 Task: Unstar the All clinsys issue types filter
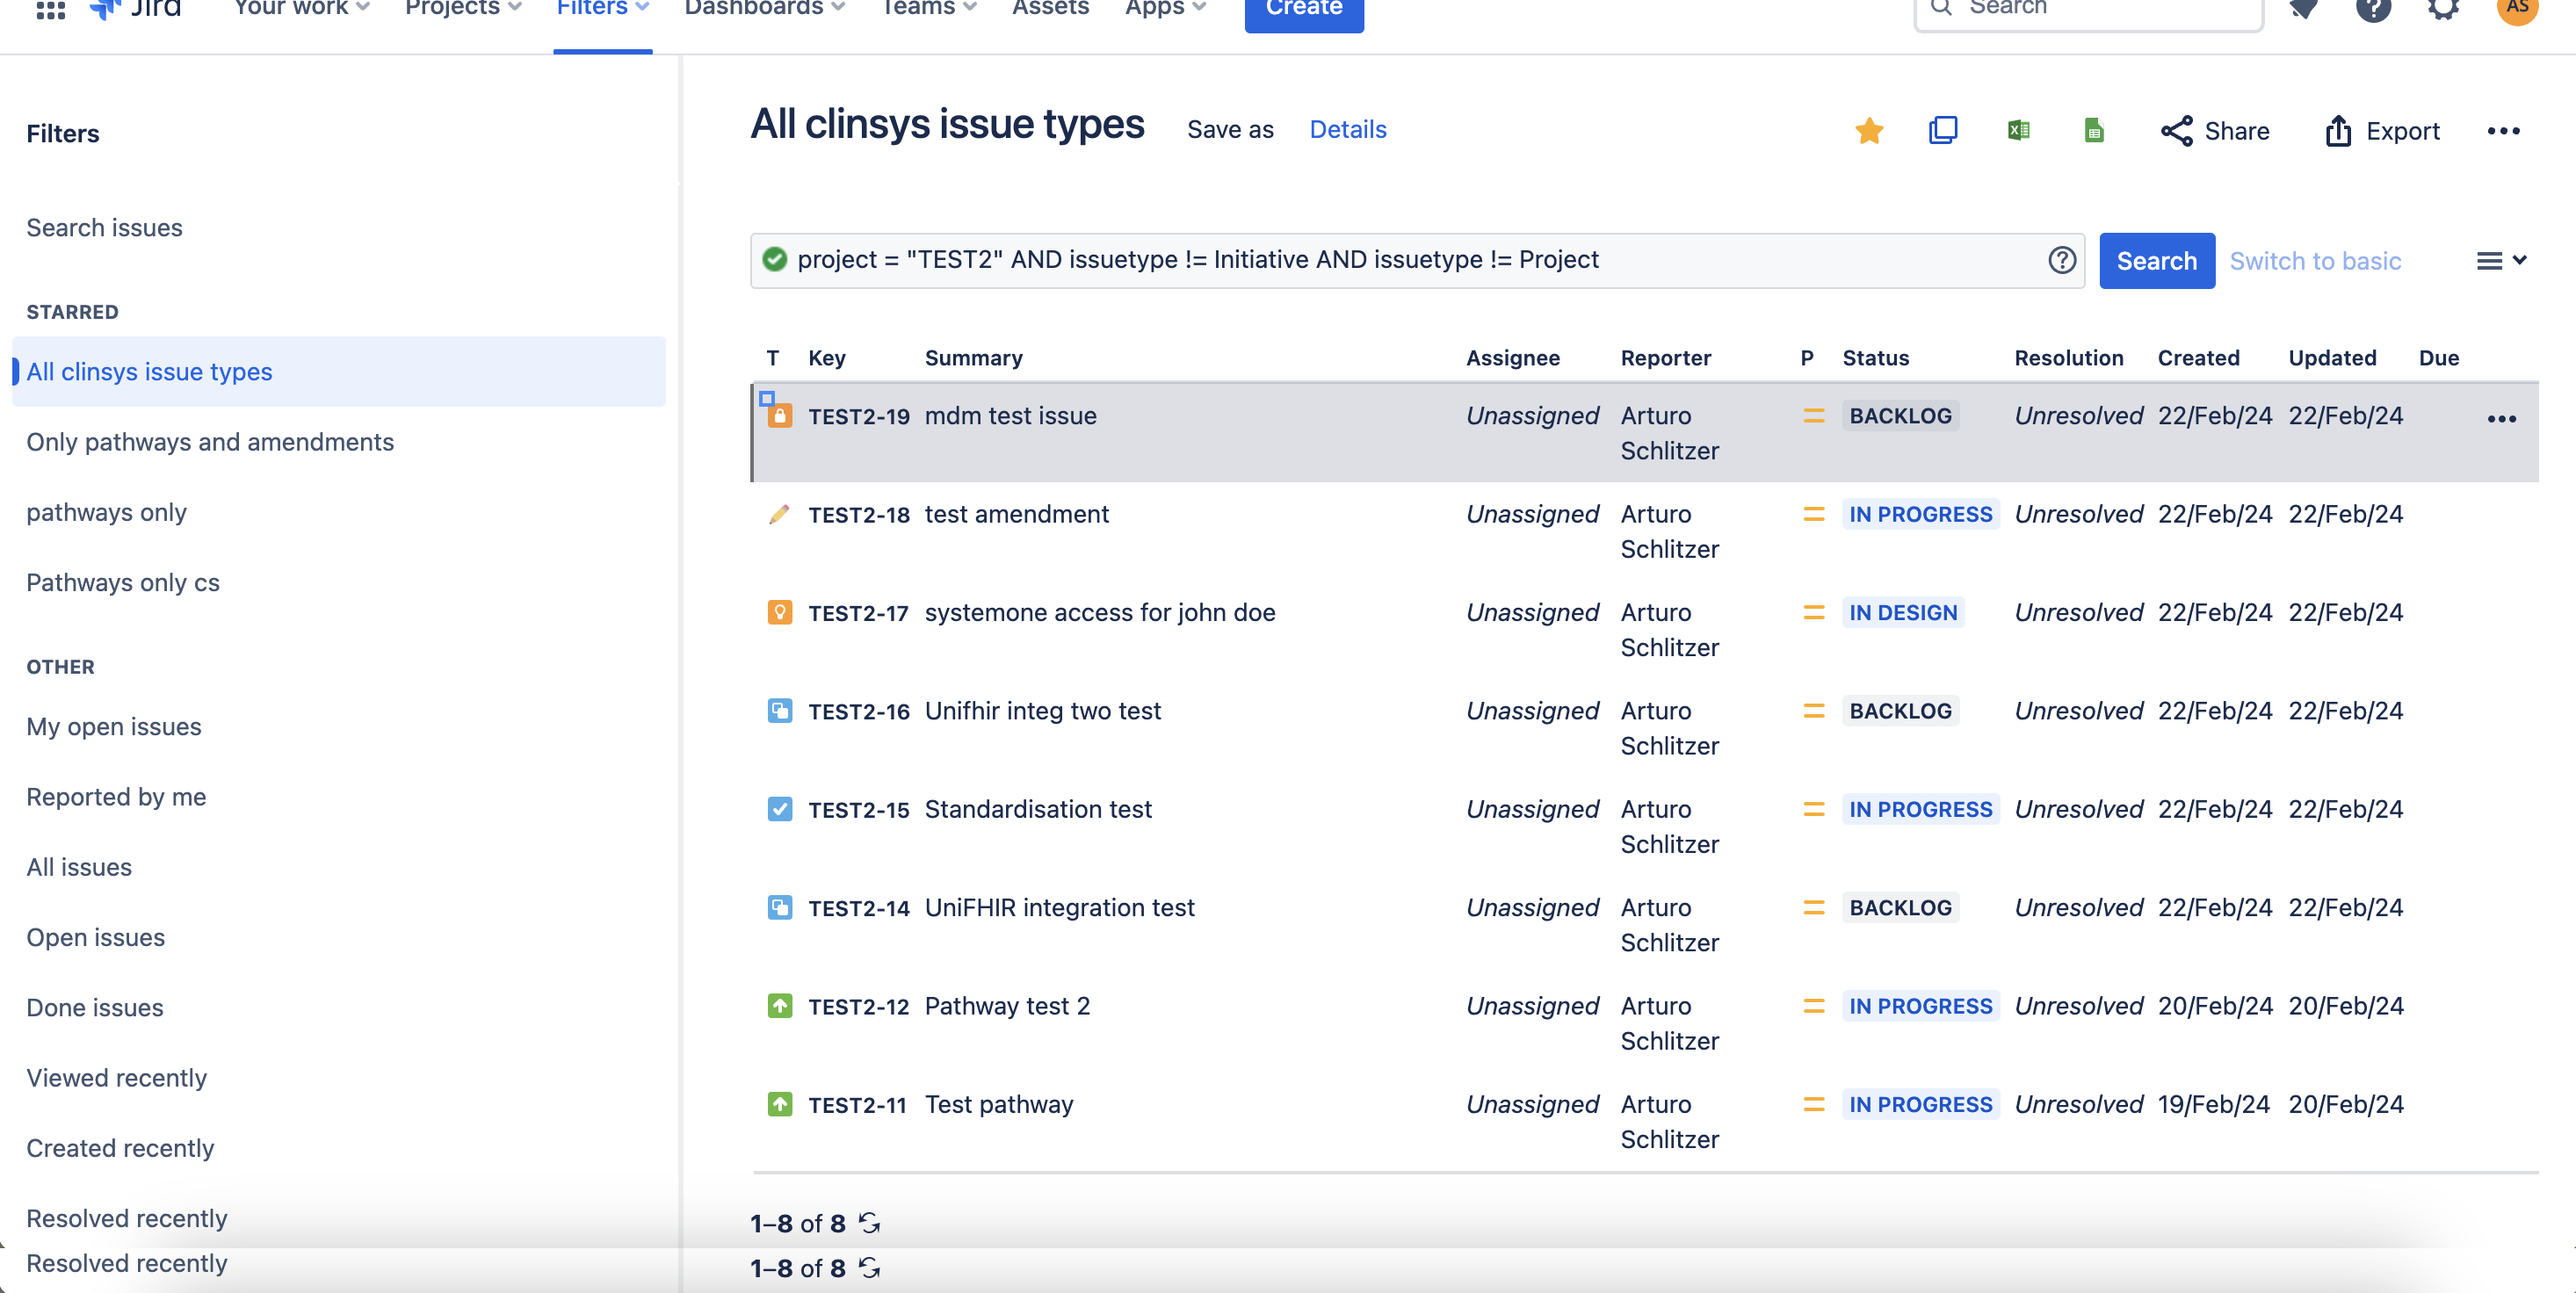pyautogui.click(x=1868, y=130)
